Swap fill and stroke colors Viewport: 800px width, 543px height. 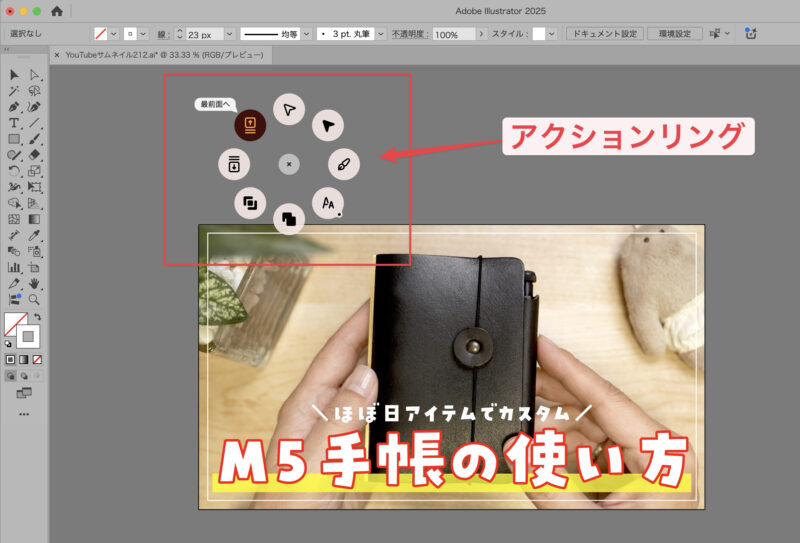(37, 317)
